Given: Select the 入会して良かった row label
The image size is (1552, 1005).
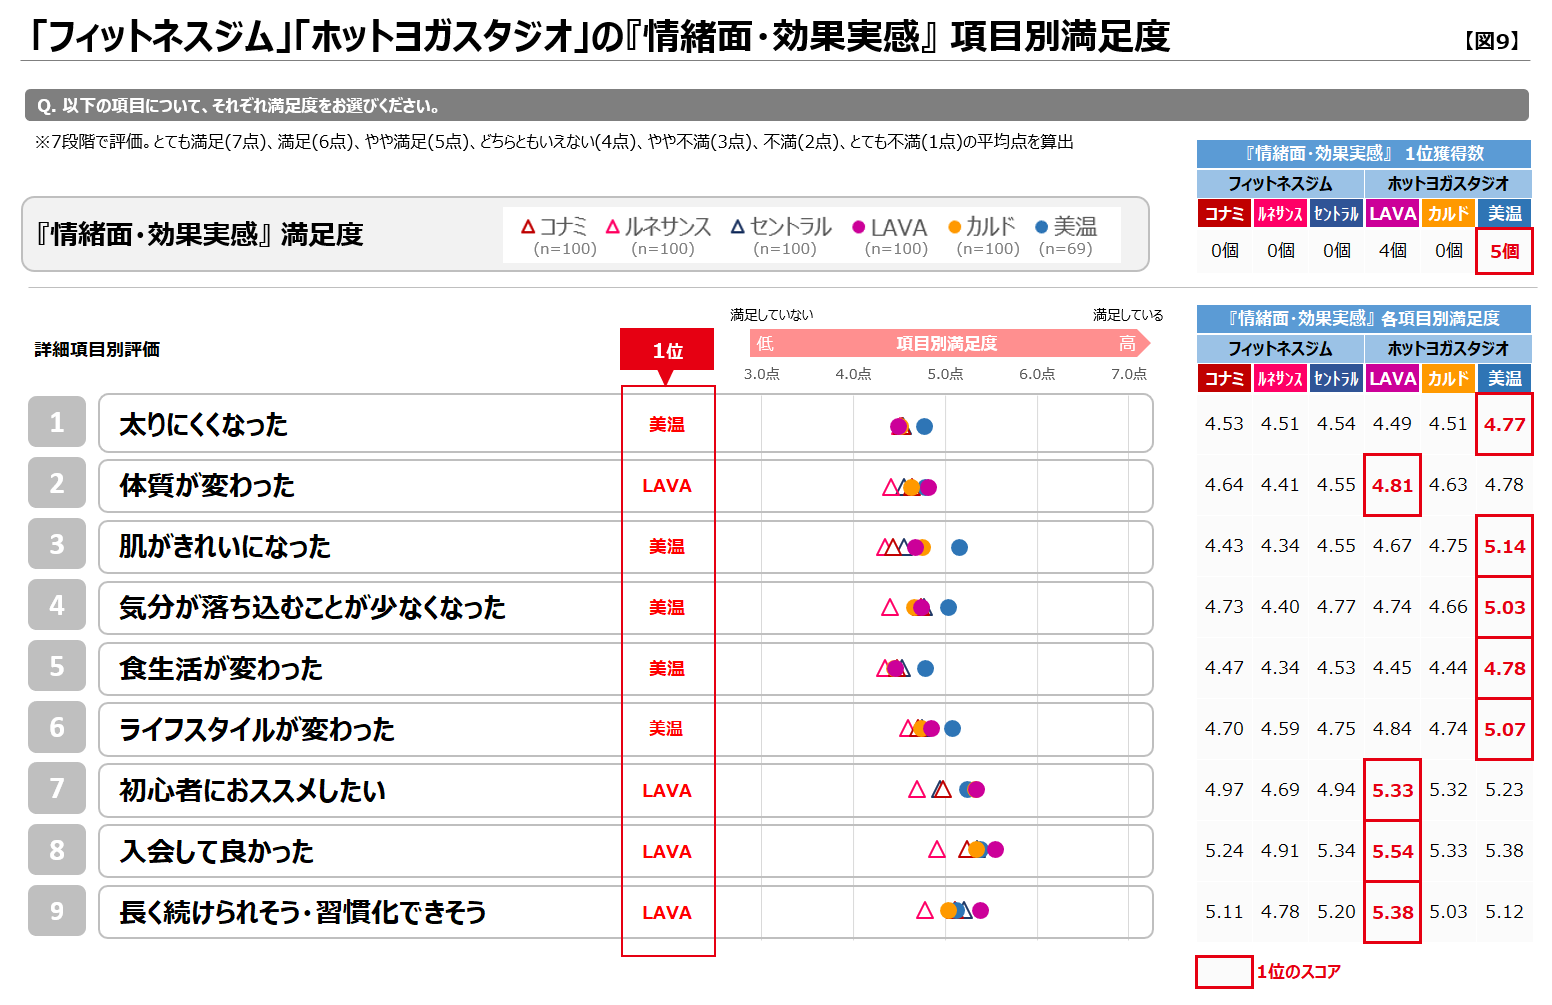Looking at the screenshot, I should coord(217,852).
